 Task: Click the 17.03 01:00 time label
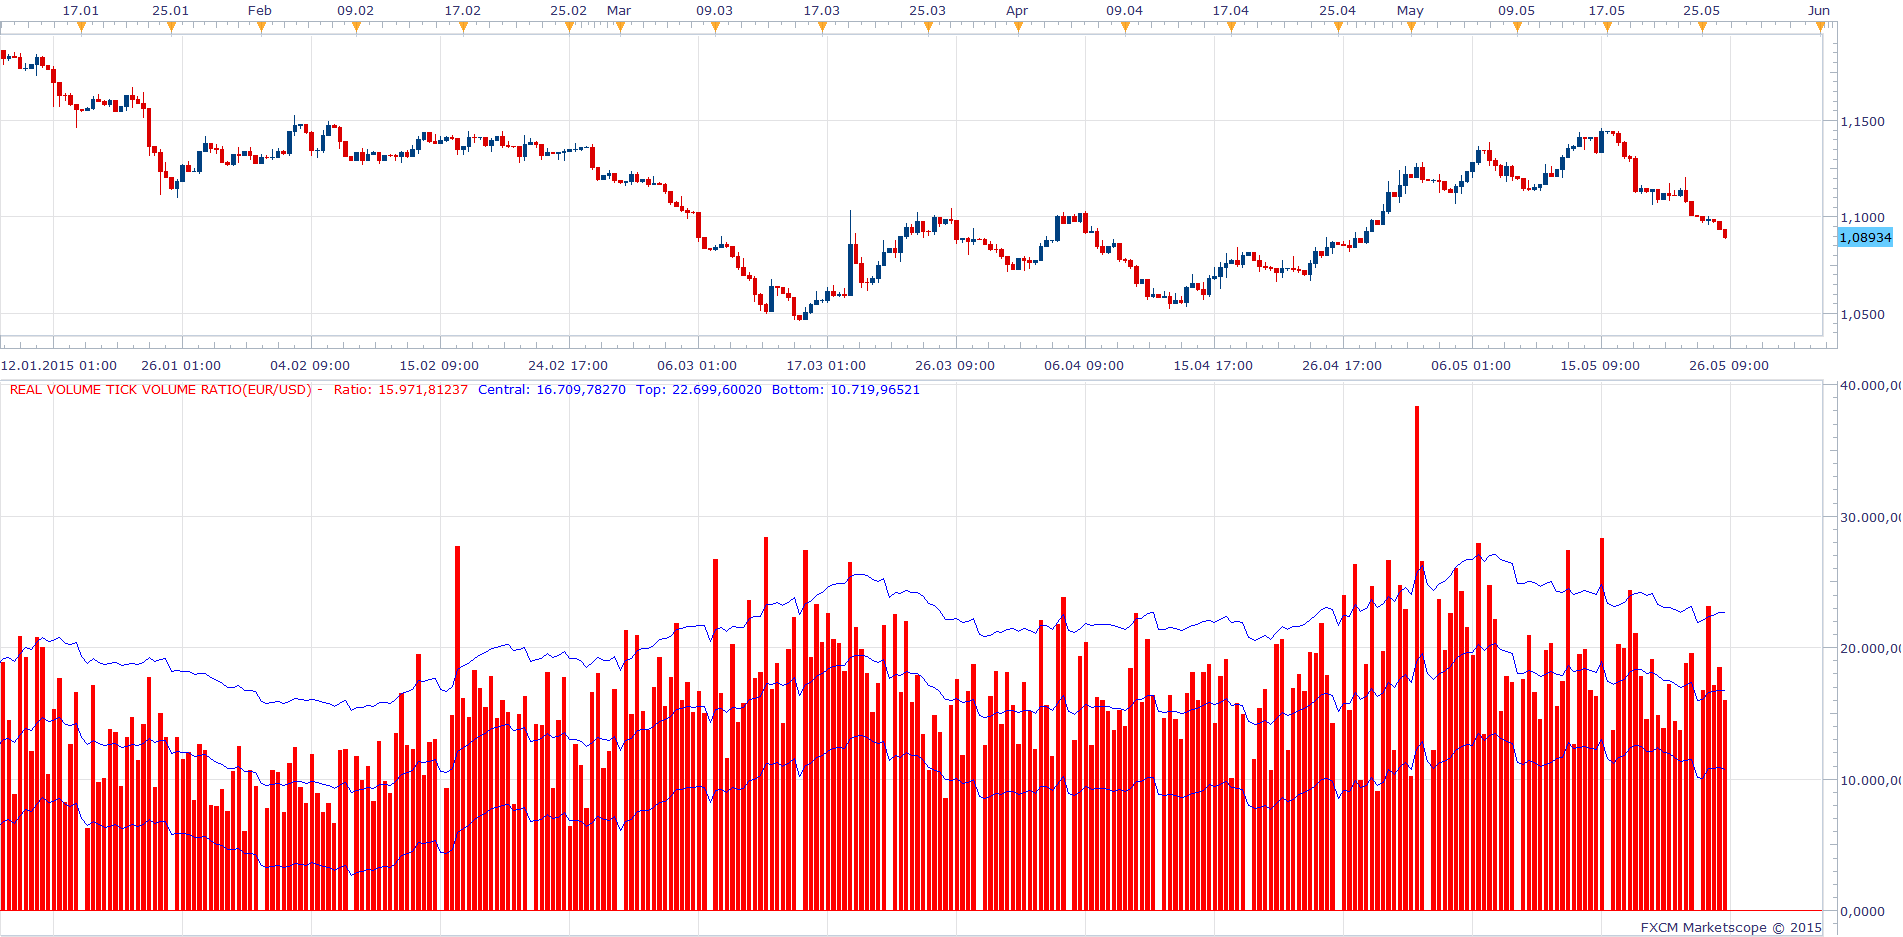click(826, 365)
